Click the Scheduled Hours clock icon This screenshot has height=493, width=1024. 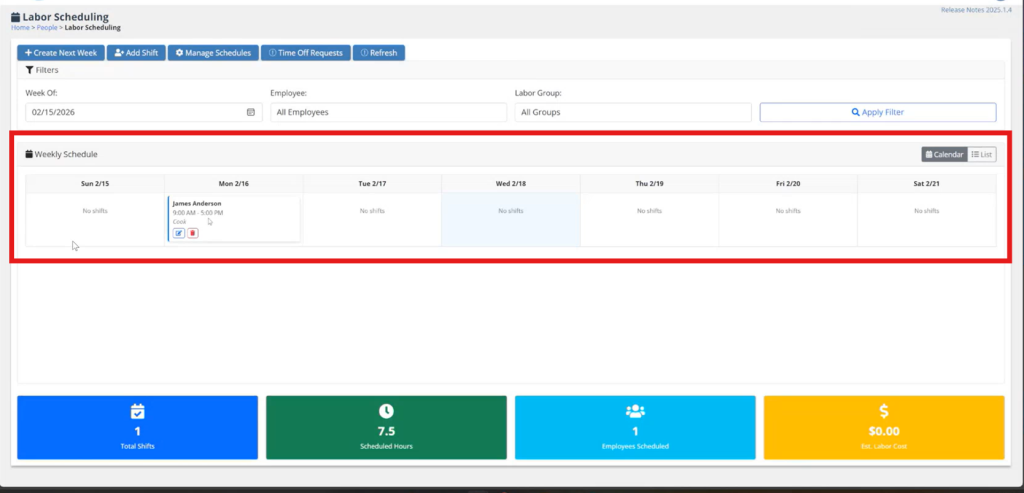click(386, 411)
